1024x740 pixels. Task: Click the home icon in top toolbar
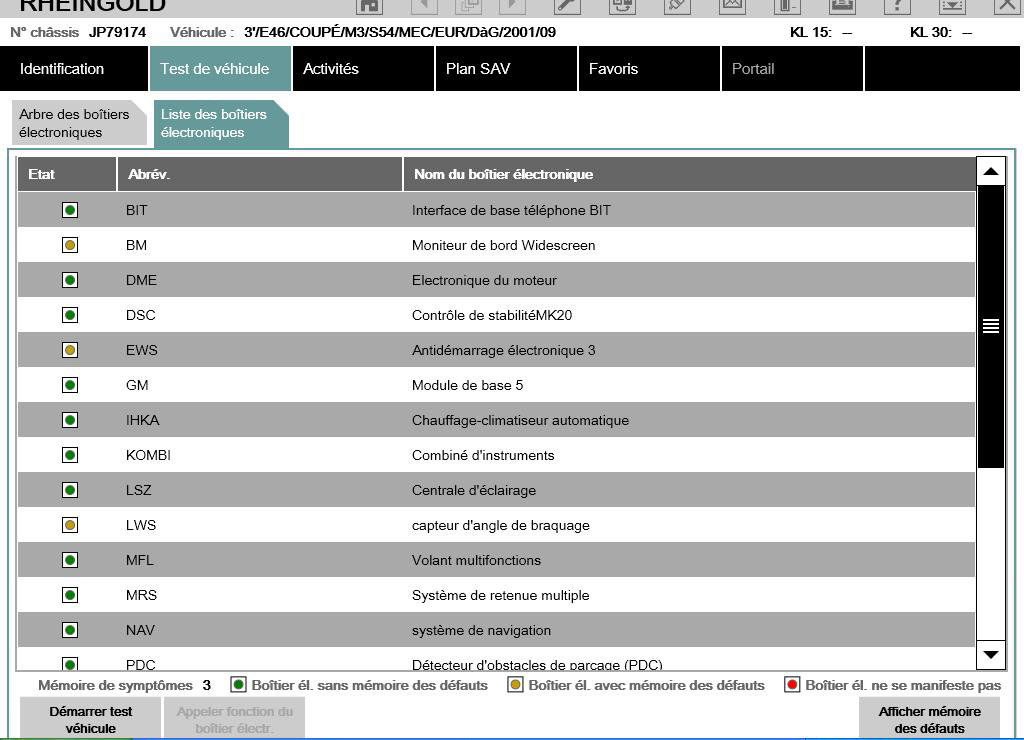370,6
